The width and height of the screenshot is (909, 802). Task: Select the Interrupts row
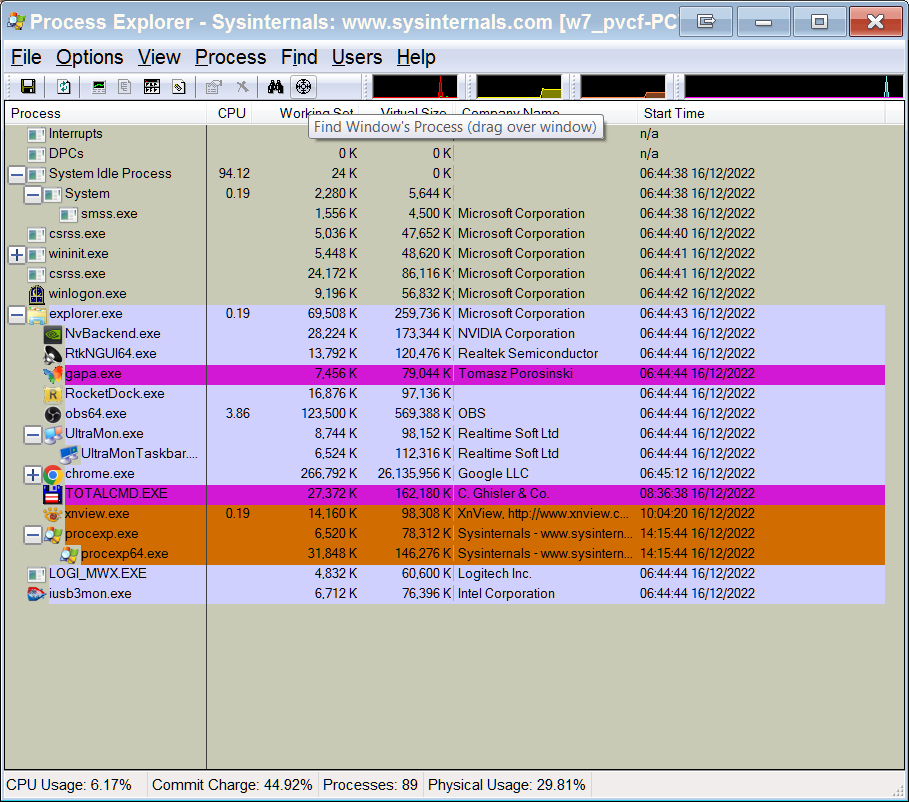(445, 134)
